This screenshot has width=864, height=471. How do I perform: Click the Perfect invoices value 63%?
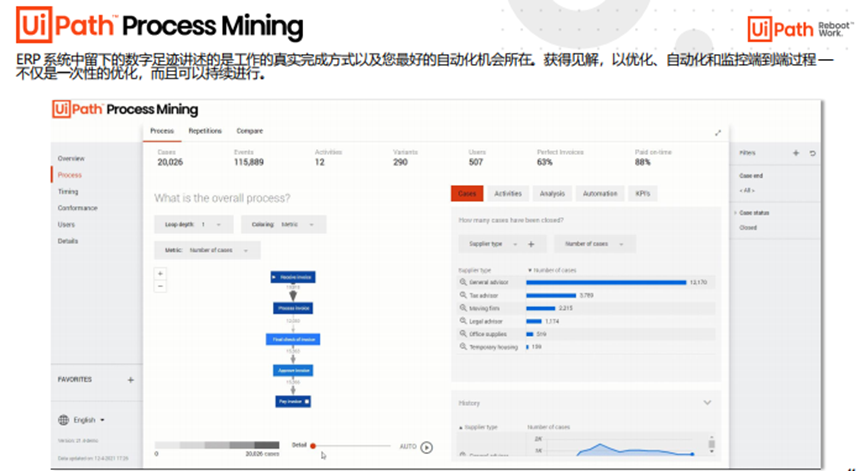point(544,162)
